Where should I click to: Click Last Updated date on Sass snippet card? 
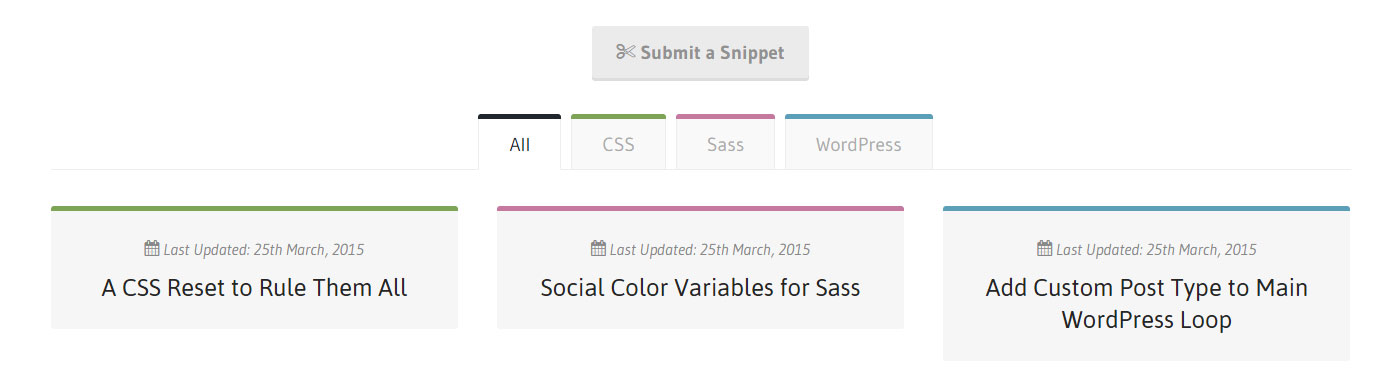[x=710, y=250]
